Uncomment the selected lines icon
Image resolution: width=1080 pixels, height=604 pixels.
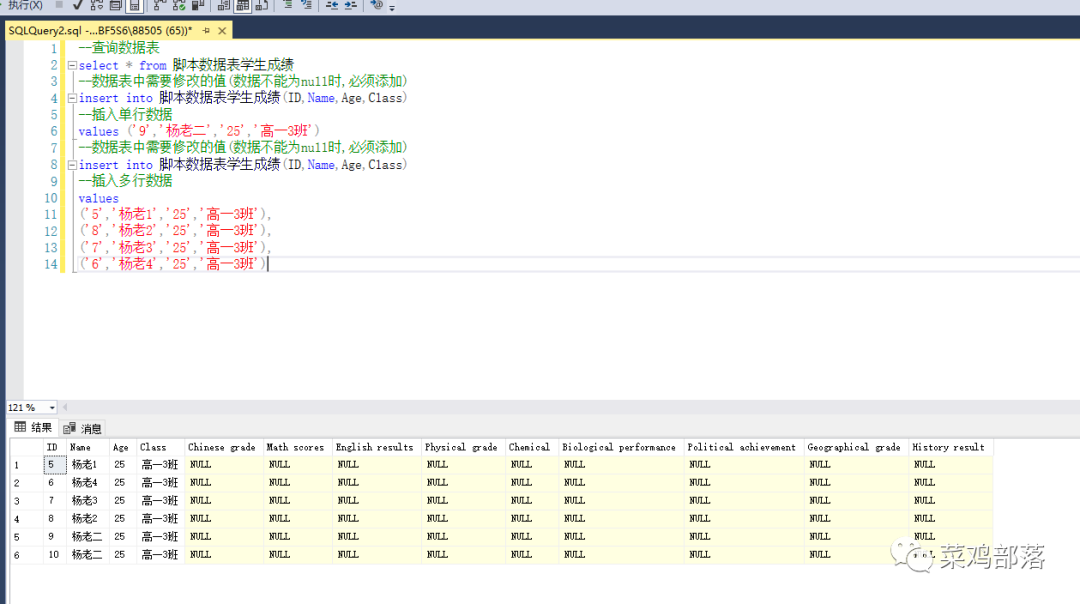pyautogui.click(x=307, y=5)
